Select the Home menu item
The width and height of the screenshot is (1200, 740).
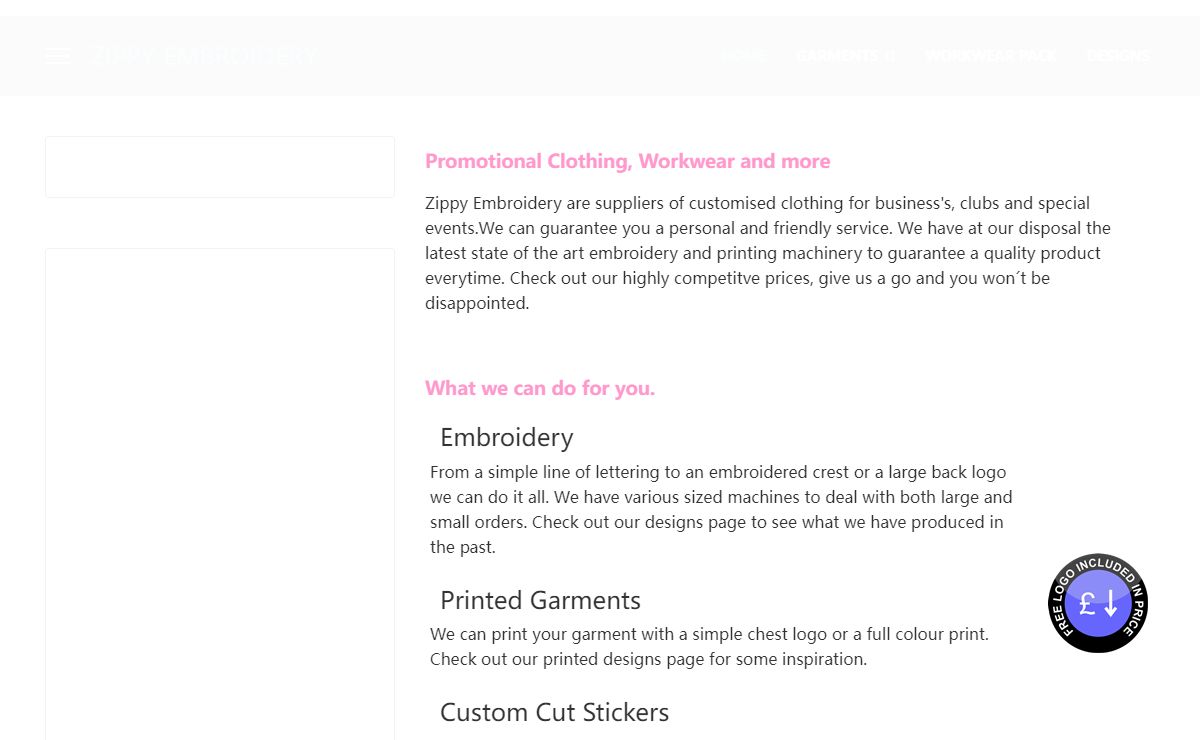pyautogui.click(x=743, y=56)
